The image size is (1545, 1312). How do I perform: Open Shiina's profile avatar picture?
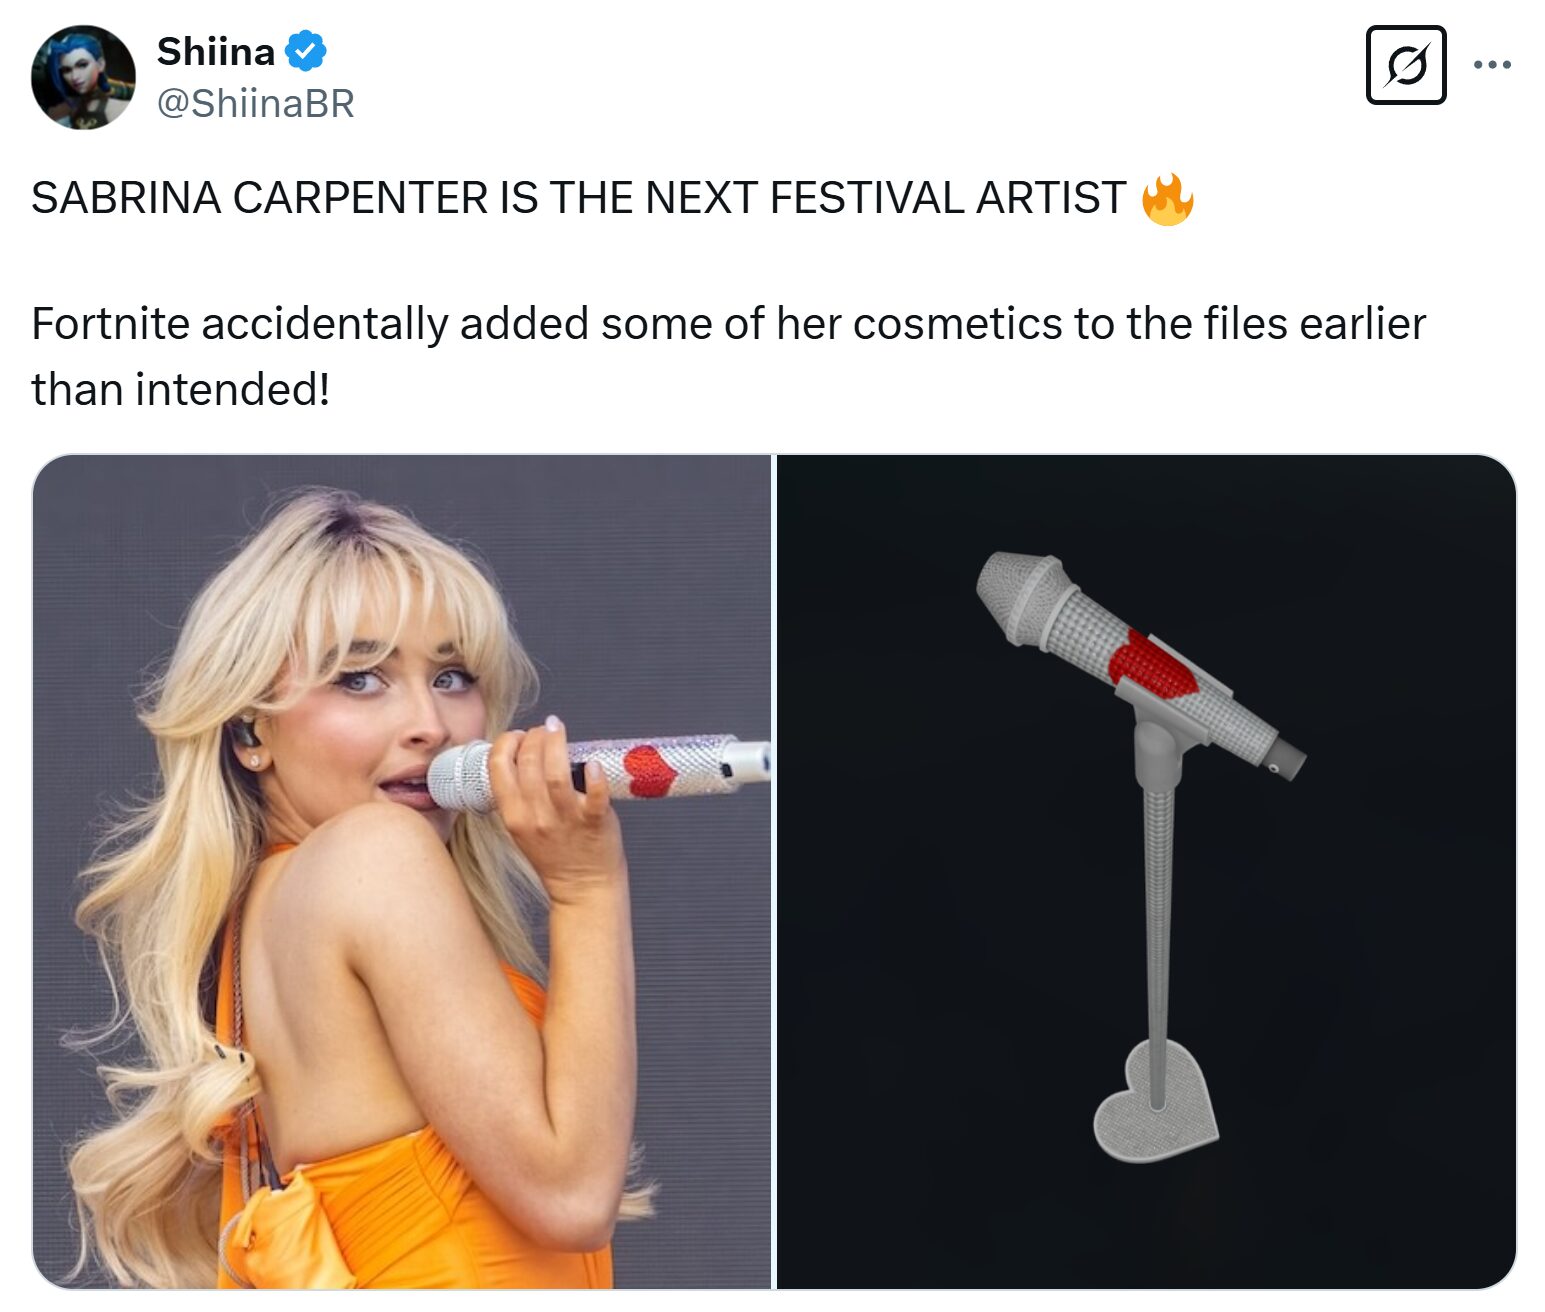(83, 77)
